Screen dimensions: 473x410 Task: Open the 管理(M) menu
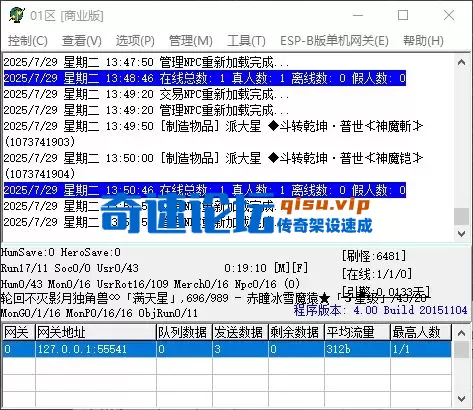point(191,41)
